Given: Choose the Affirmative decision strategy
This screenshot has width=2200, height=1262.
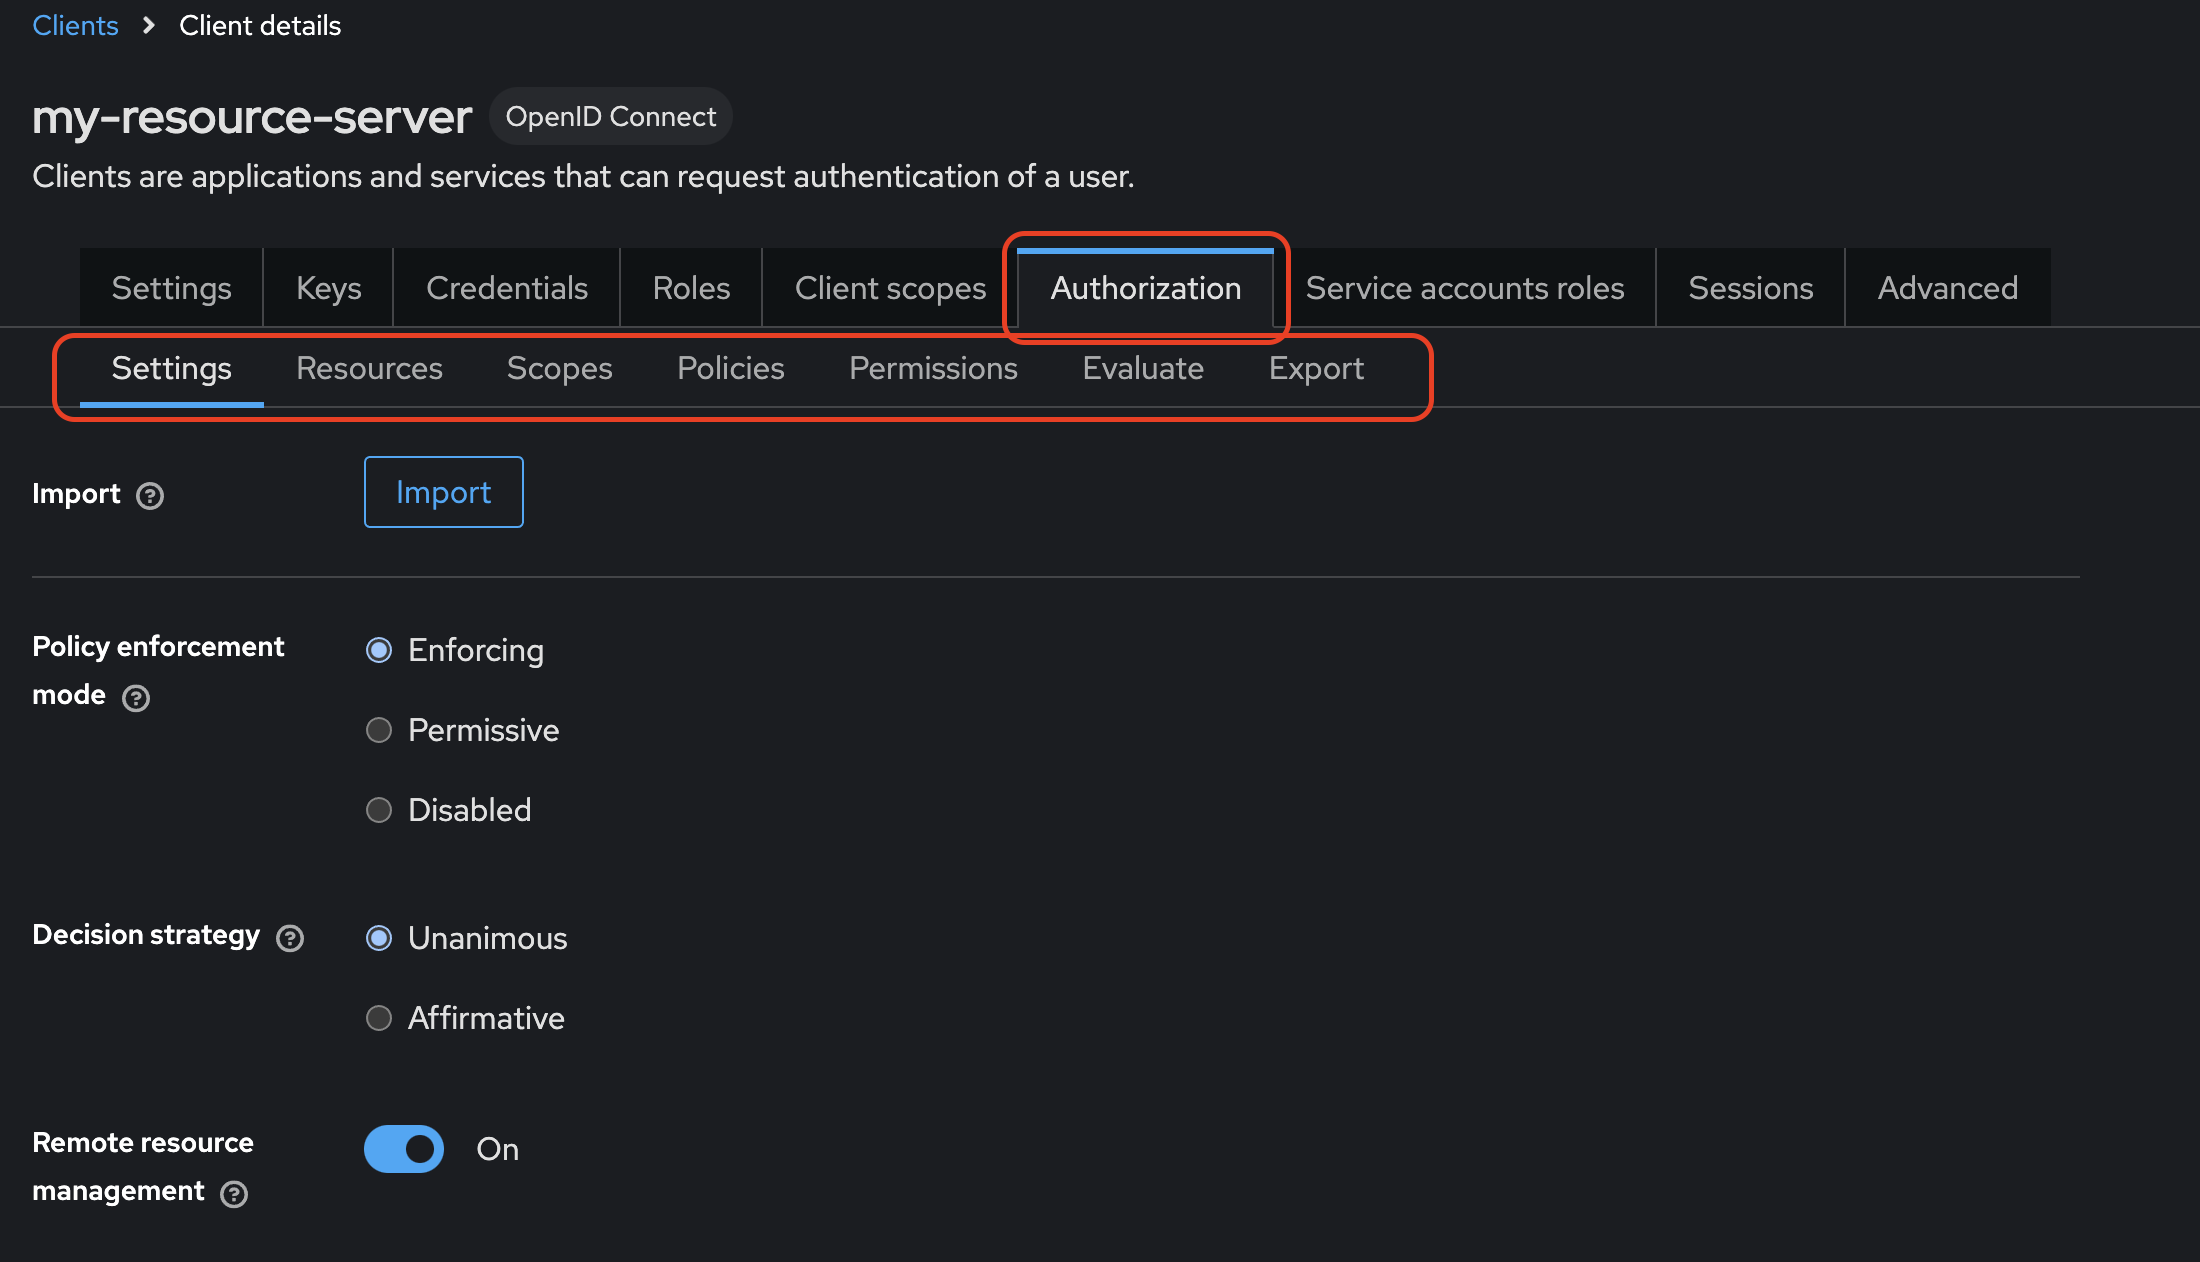Looking at the screenshot, I should click(379, 1018).
